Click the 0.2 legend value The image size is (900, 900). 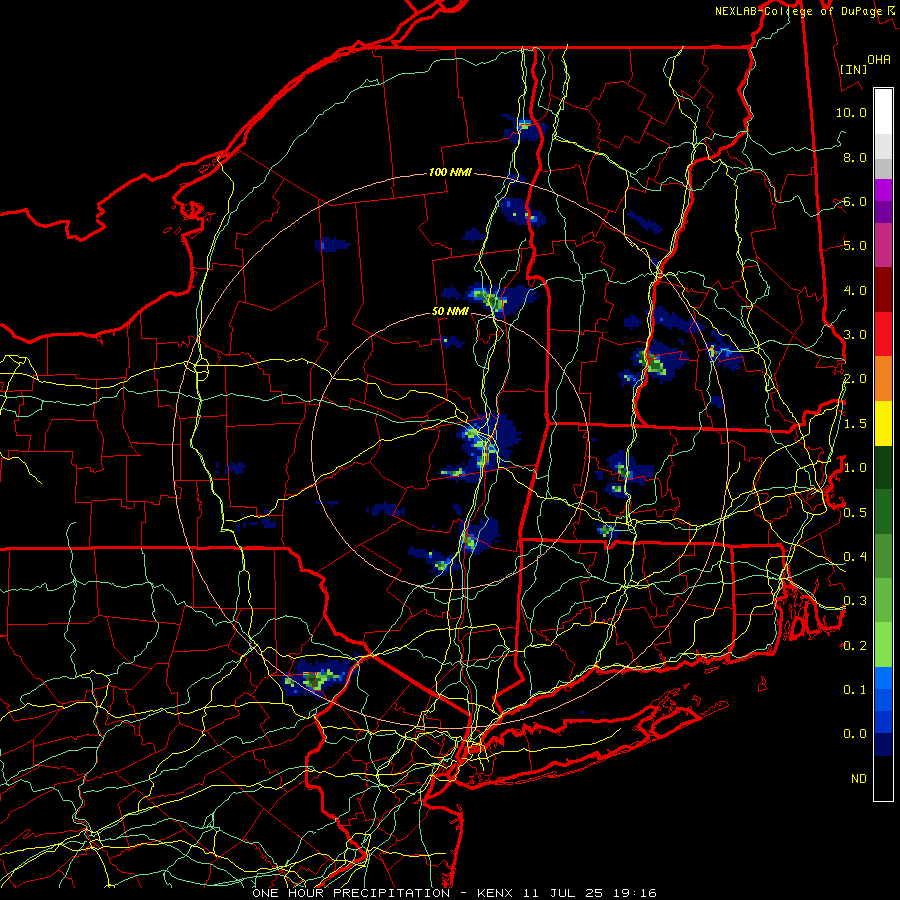855,646
